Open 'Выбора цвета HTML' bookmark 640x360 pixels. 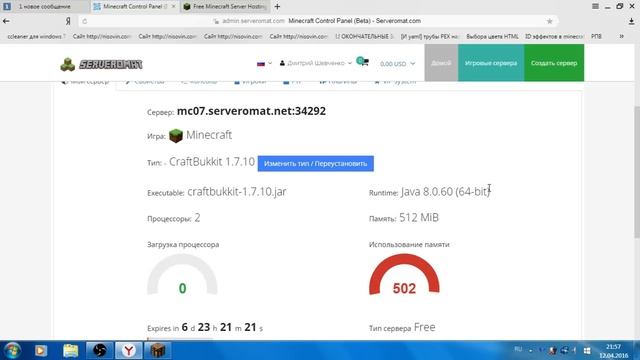tap(492, 36)
